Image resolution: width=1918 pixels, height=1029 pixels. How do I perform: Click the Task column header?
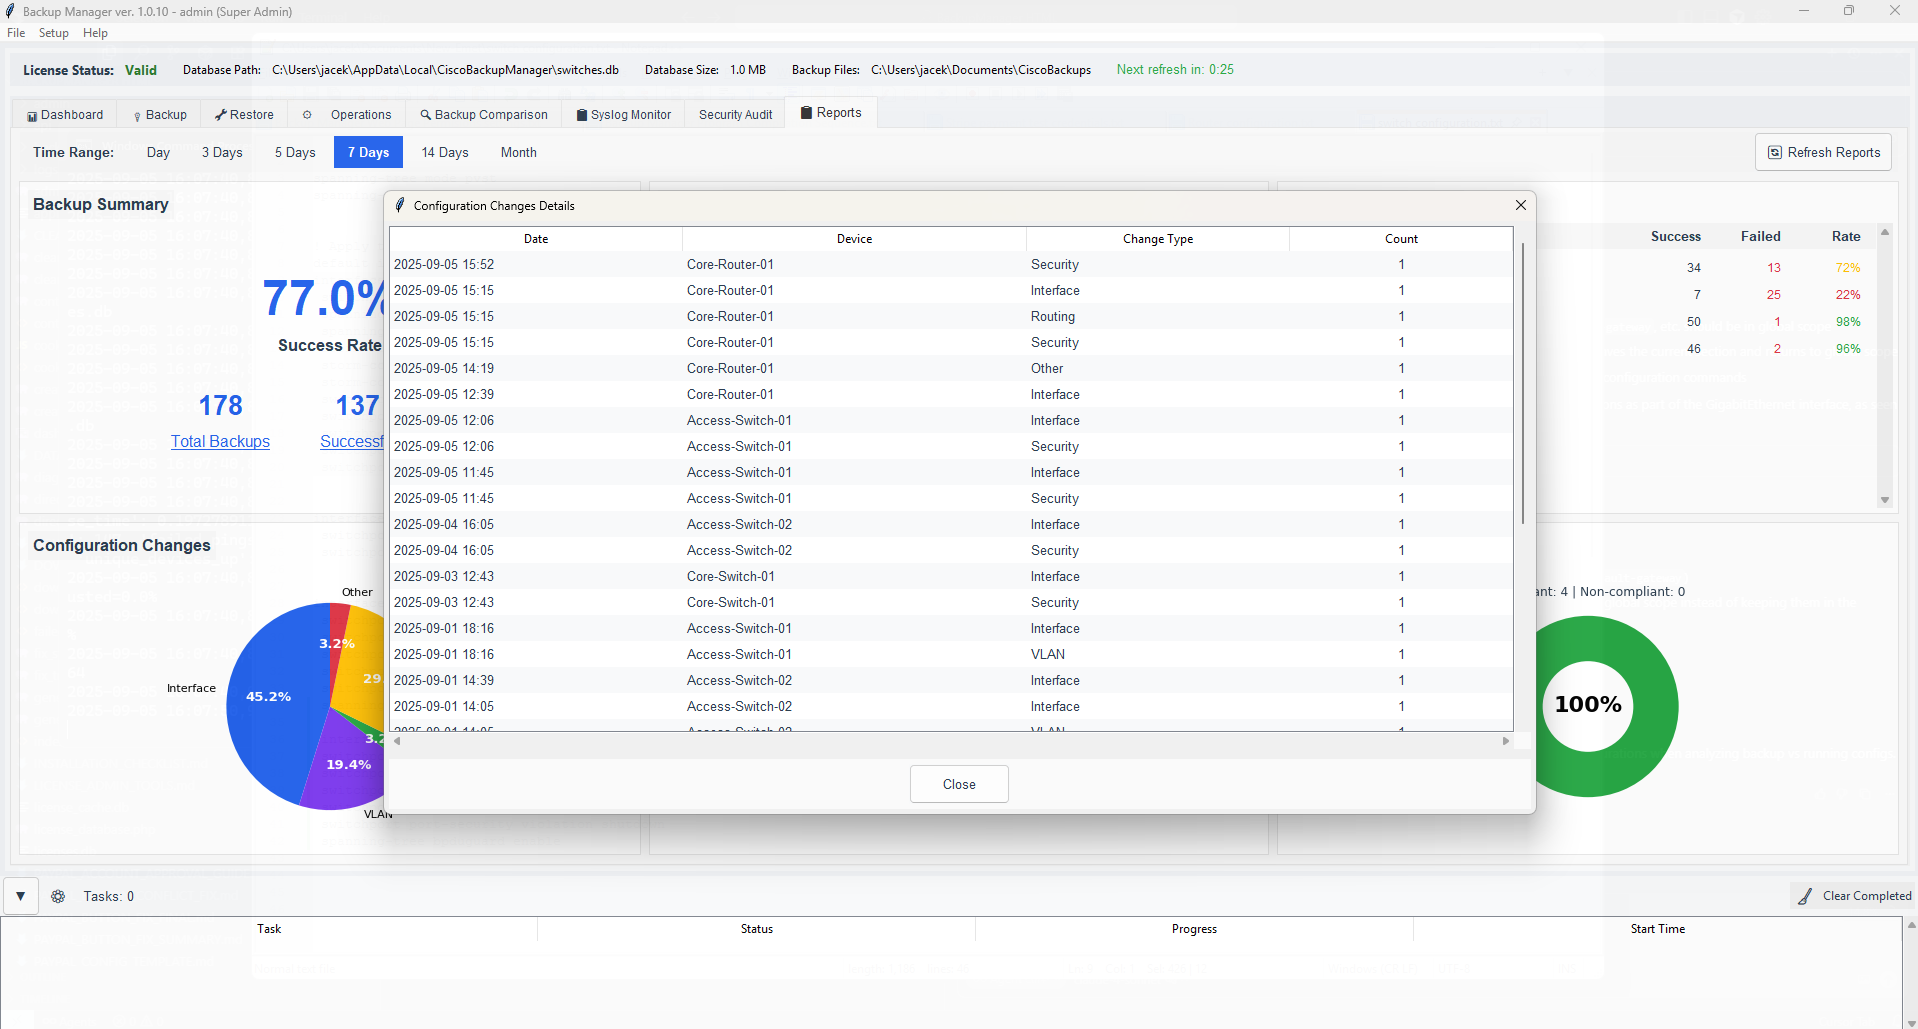(x=269, y=929)
